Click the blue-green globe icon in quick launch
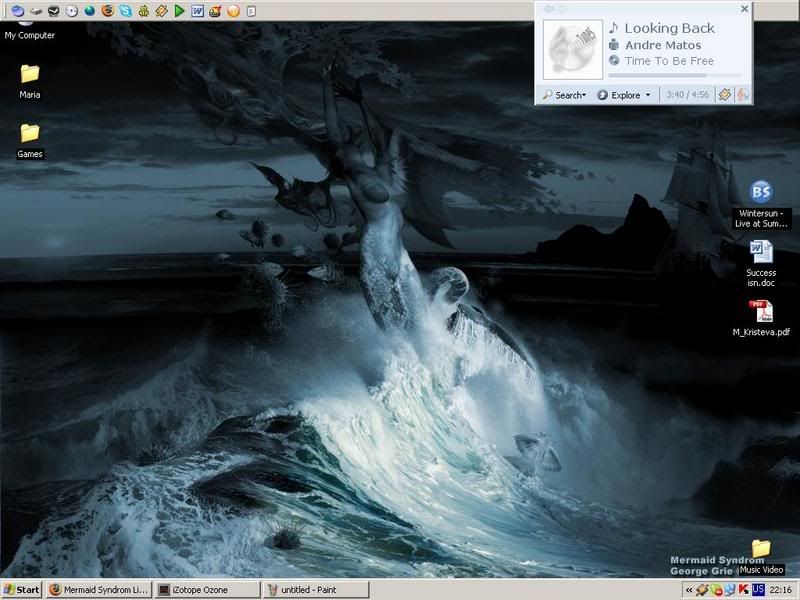 (90, 11)
